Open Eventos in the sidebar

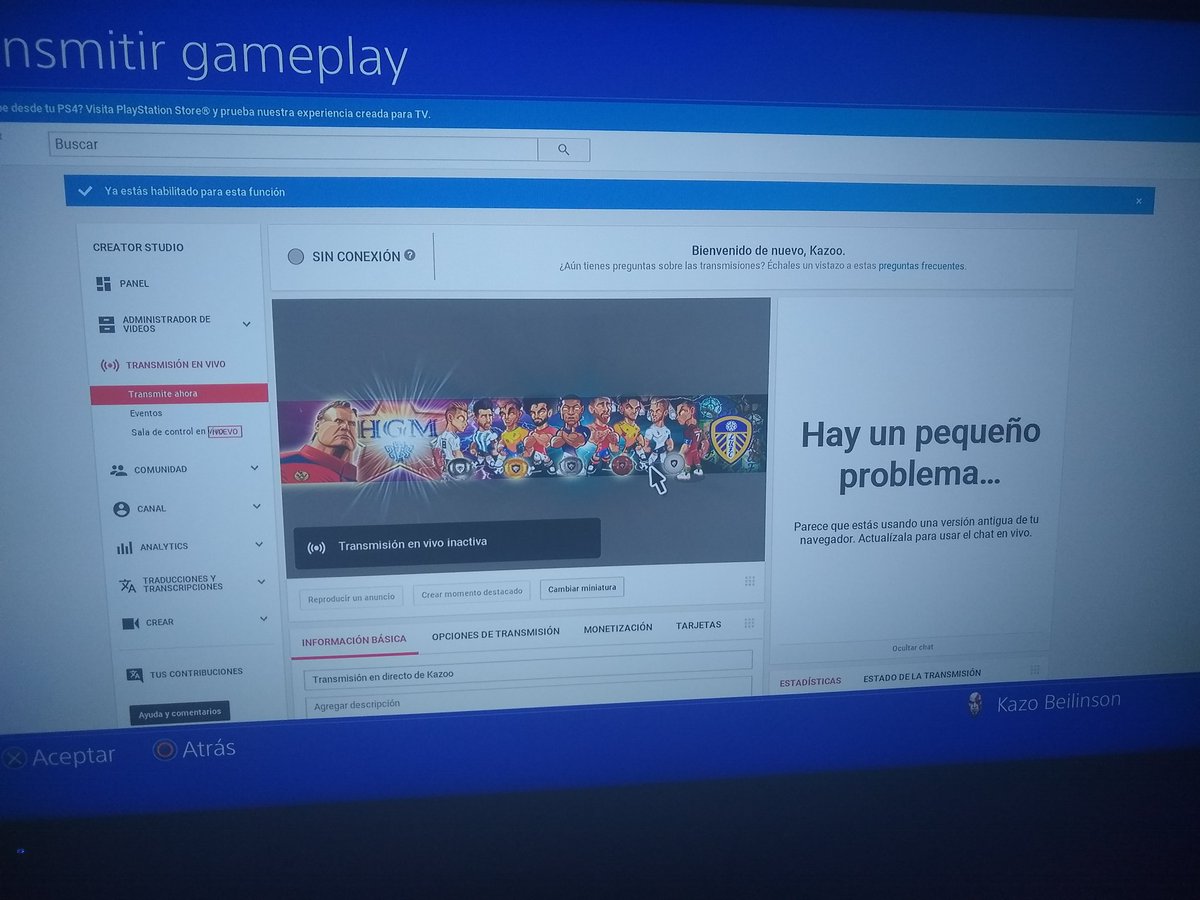[146, 413]
